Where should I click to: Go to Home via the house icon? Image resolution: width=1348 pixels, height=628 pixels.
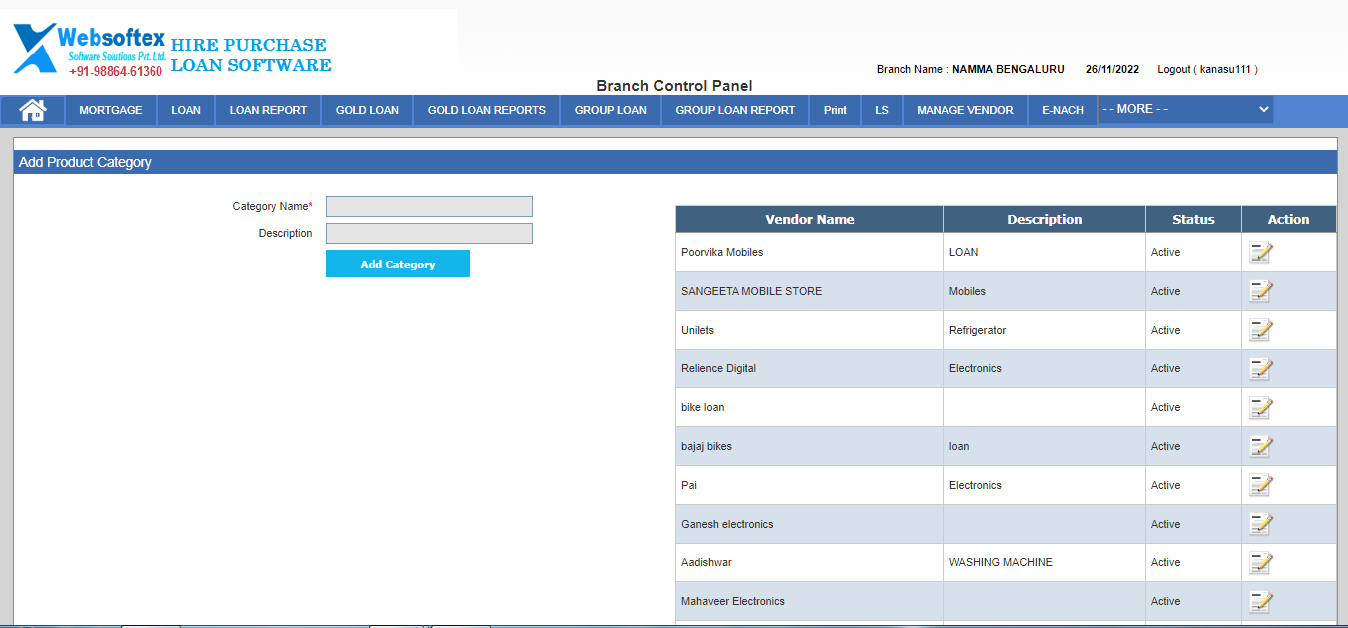pos(33,110)
